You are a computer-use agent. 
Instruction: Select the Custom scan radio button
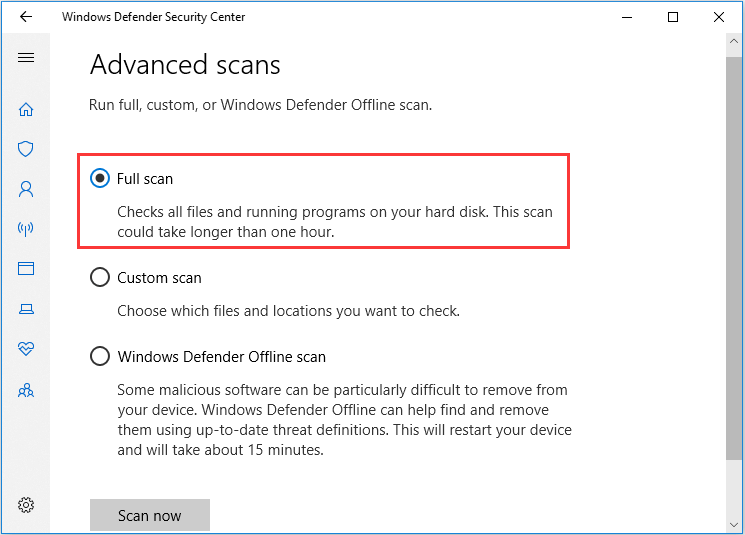click(100, 277)
